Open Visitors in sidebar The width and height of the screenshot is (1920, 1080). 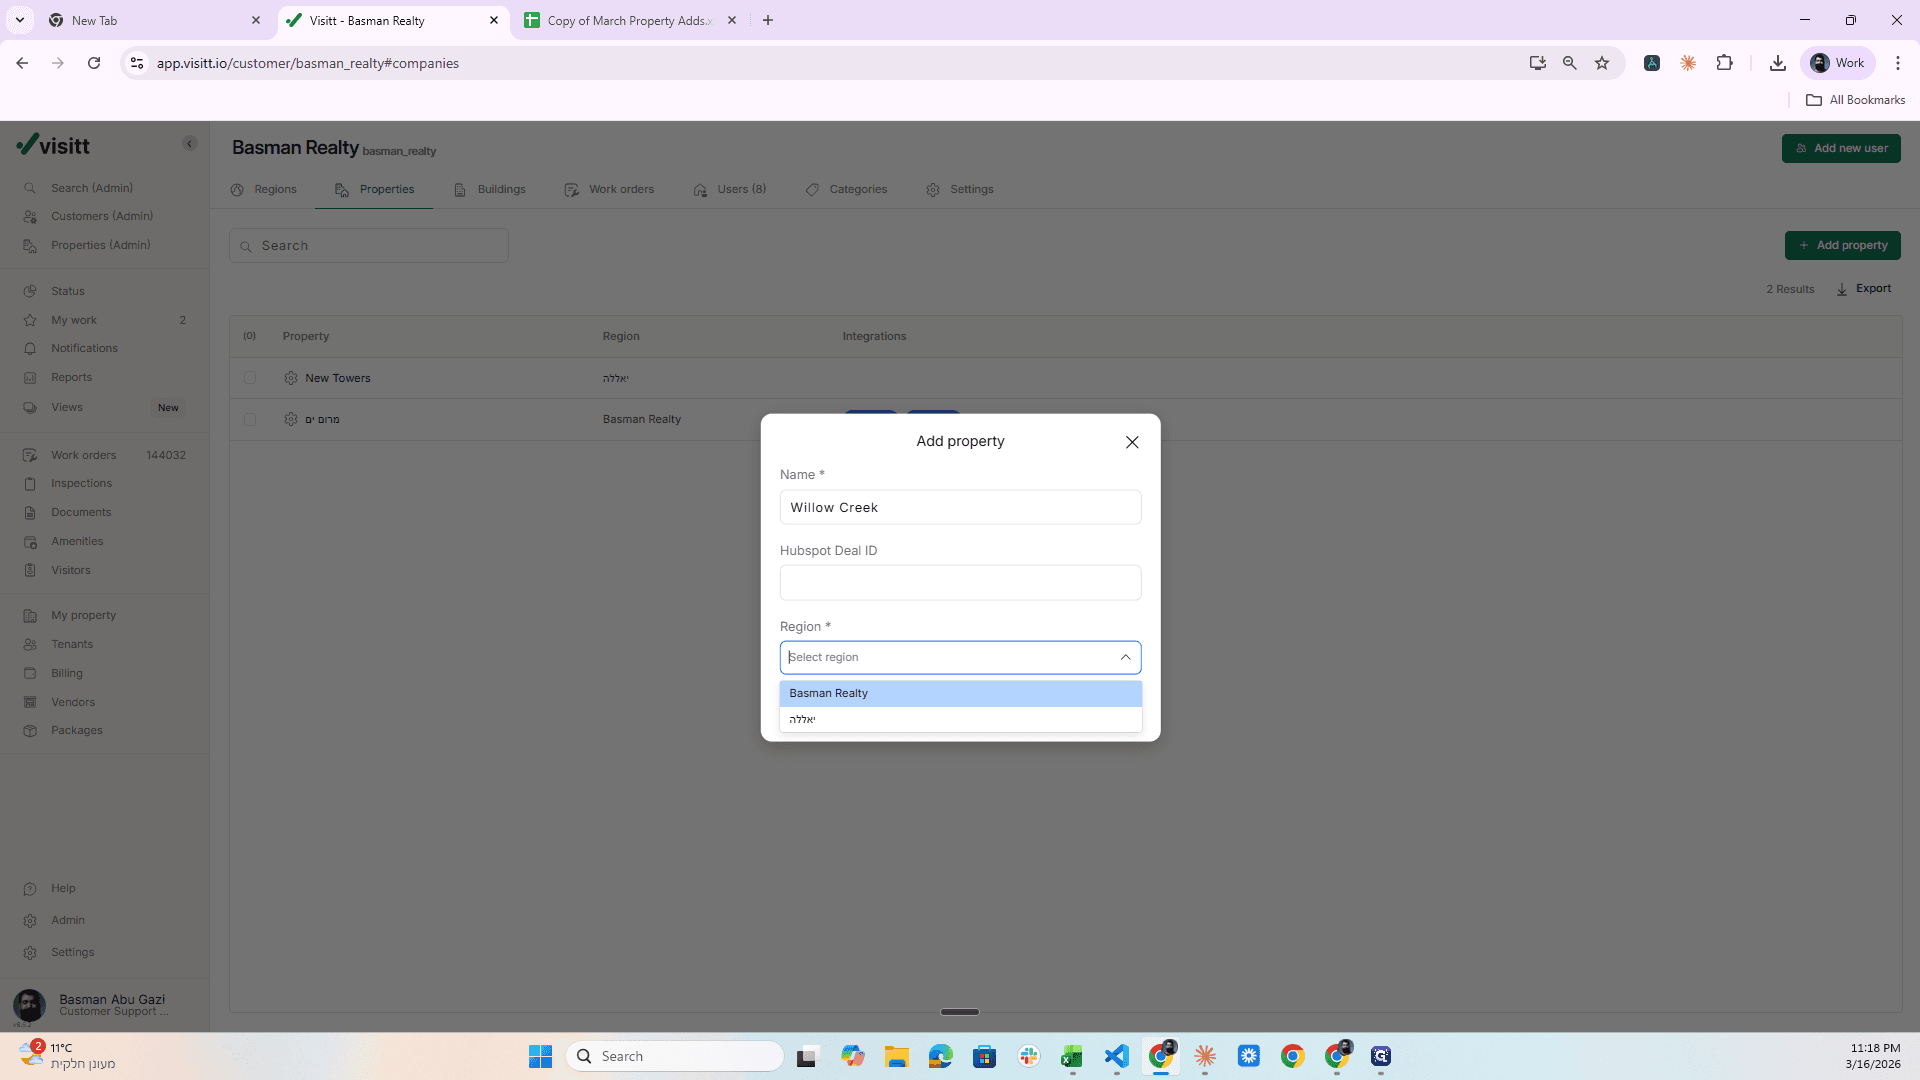coord(71,570)
